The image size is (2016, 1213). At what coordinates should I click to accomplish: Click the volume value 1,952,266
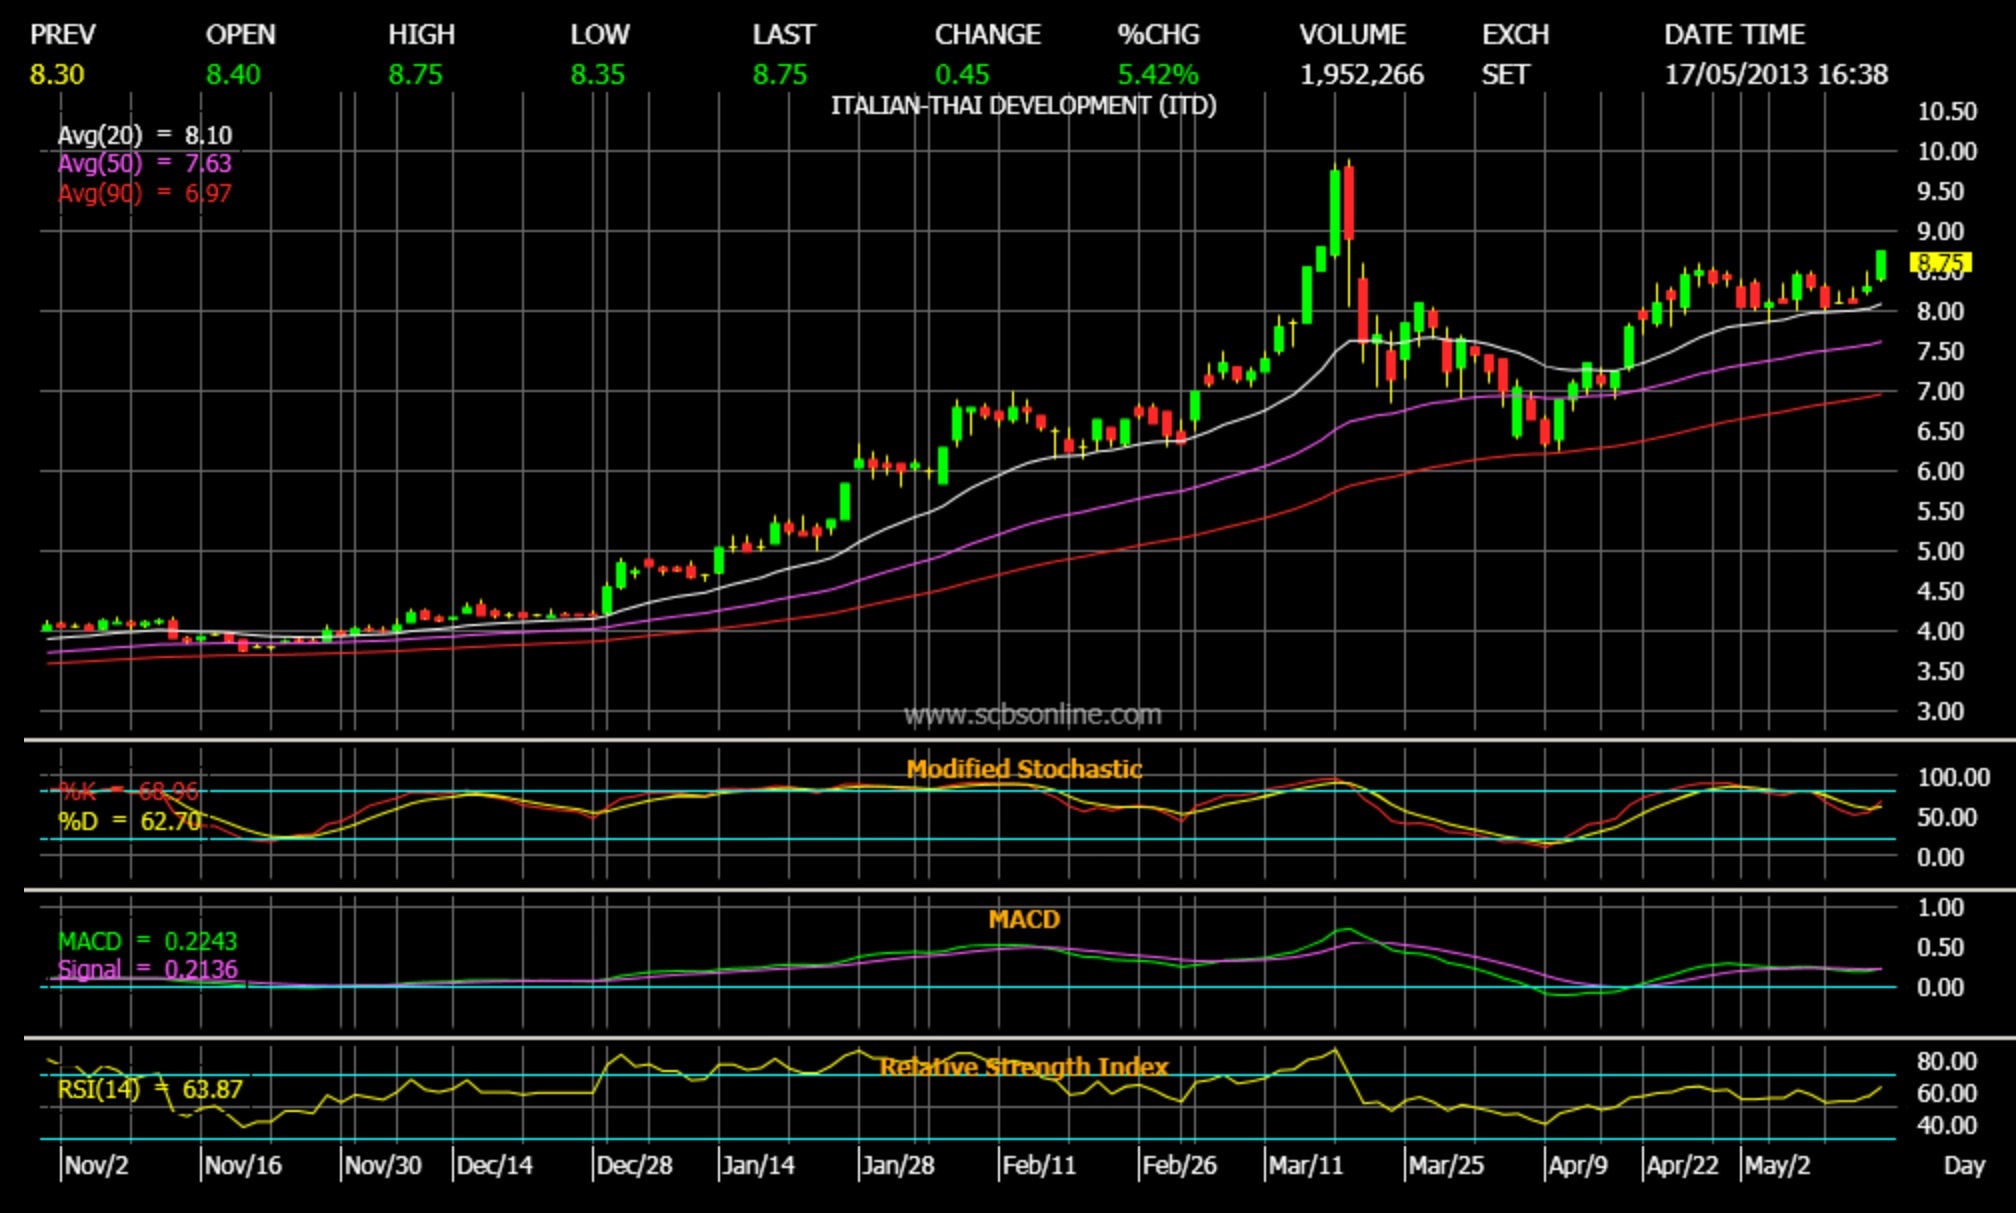[x=1361, y=74]
